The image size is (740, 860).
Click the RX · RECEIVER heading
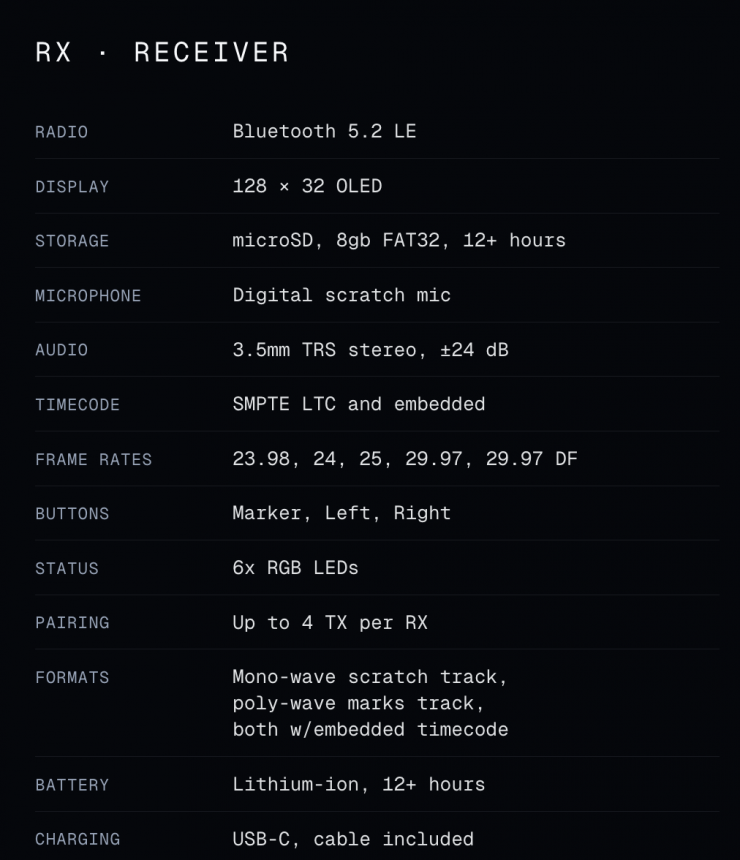tap(162, 53)
